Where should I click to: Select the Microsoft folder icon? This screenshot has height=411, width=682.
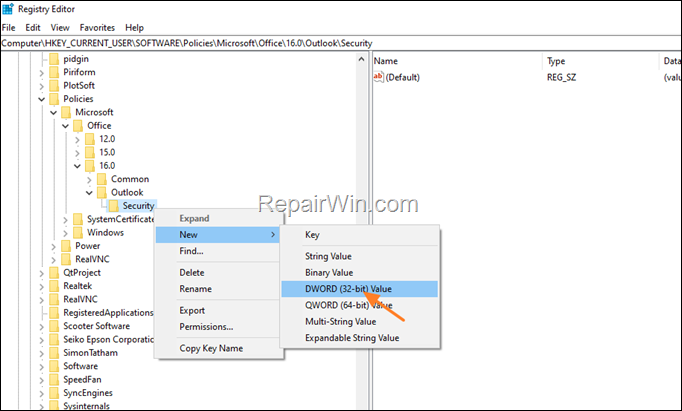[x=66, y=112]
